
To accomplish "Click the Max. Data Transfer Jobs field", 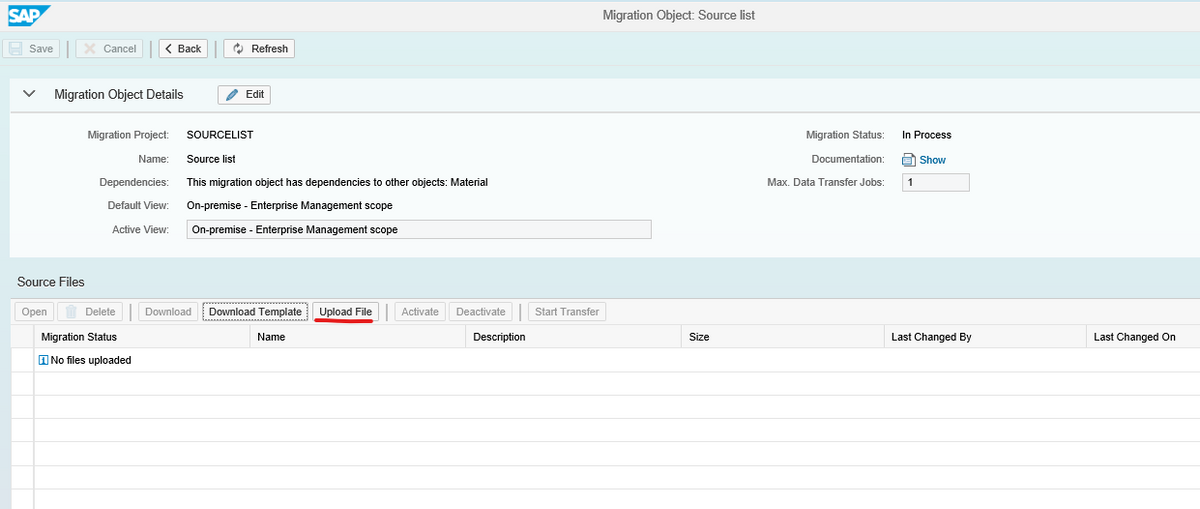I will 936,182.
